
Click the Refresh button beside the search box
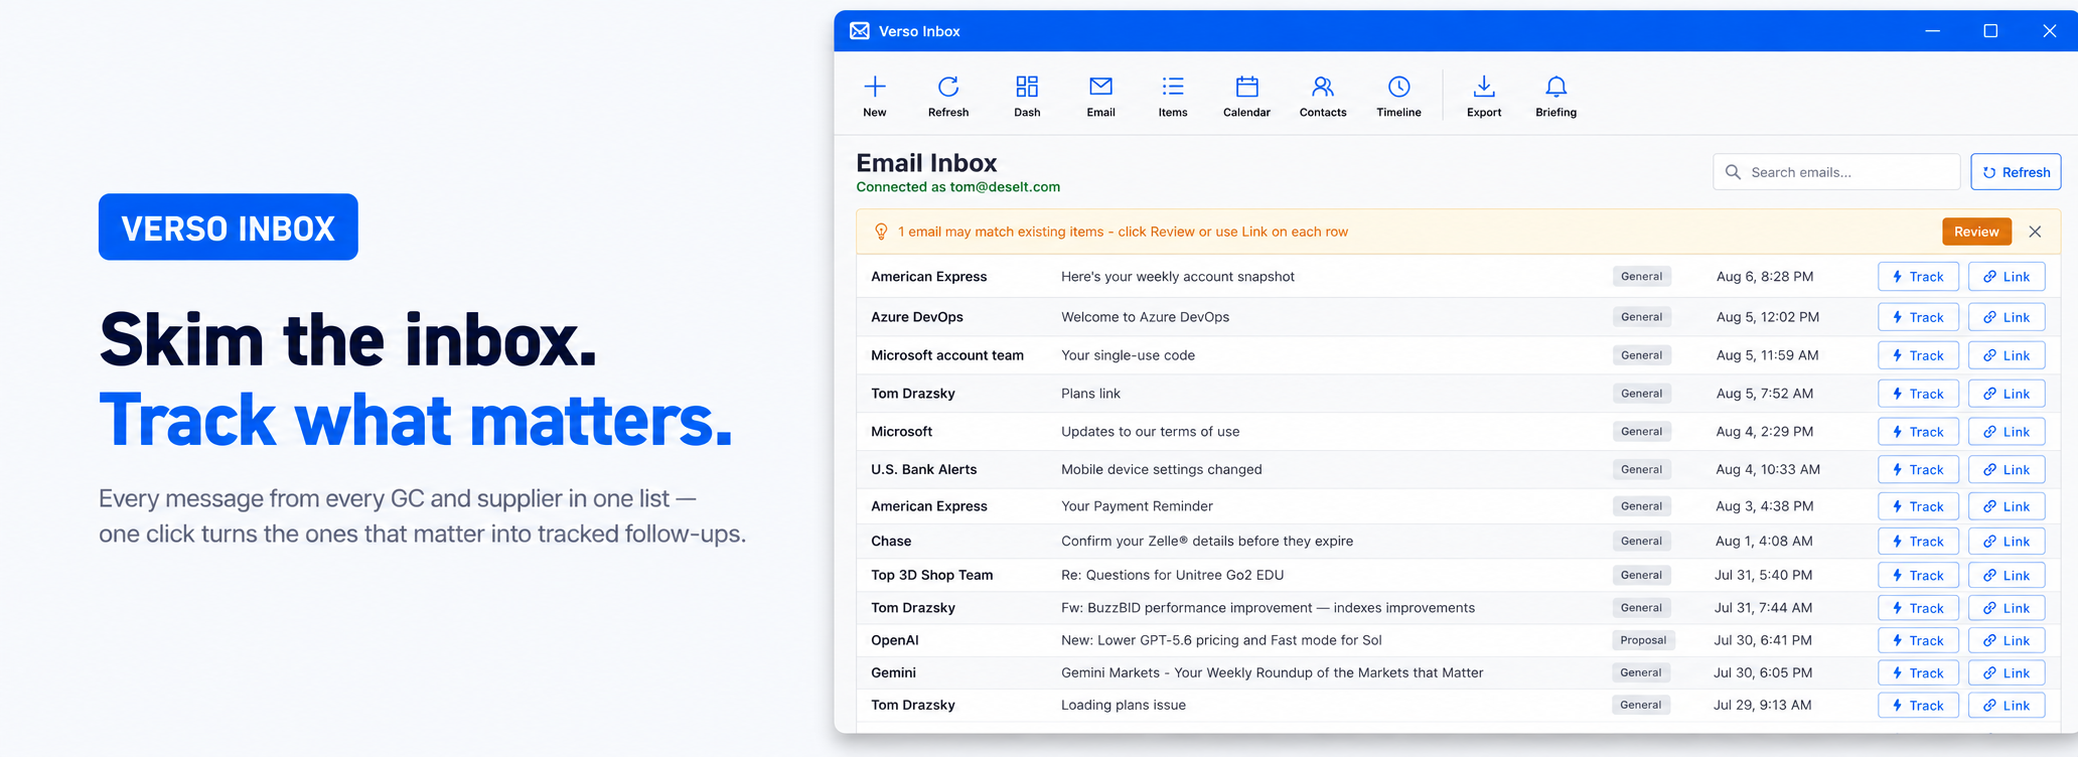tap(2015, 172)
